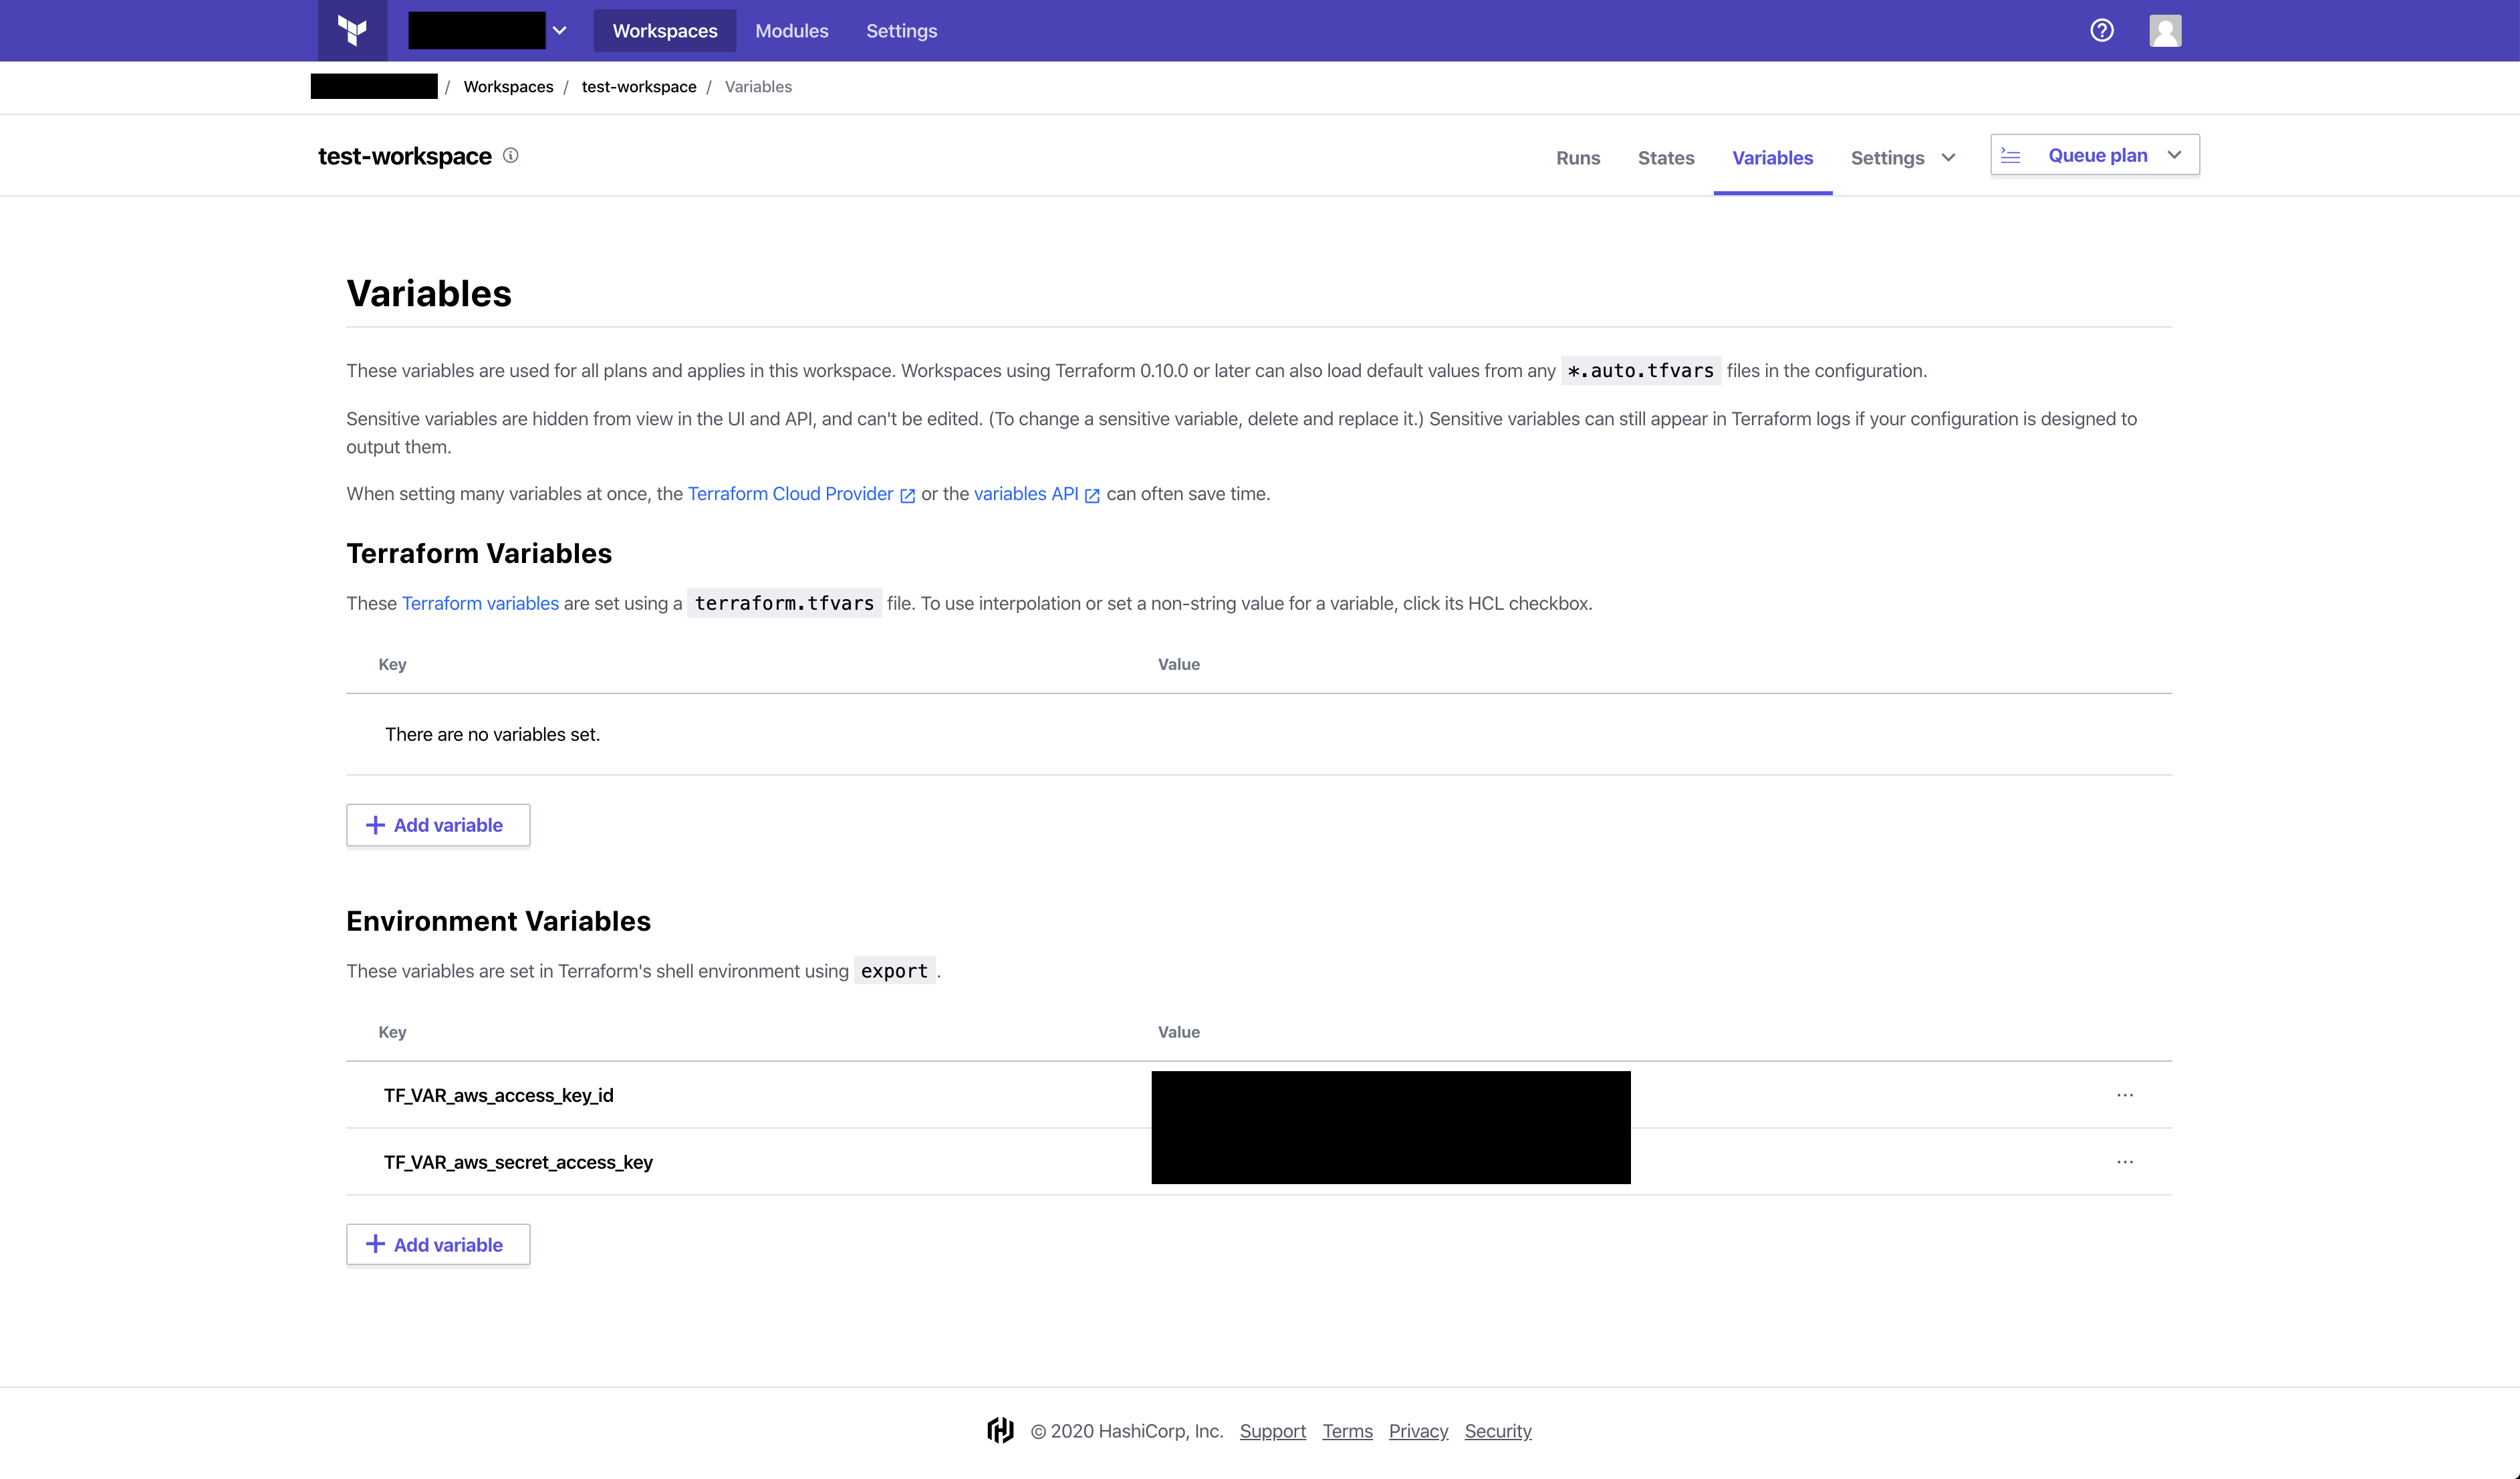Open options menu for TF_VAR_aws_access_key_id row

2125,1095
